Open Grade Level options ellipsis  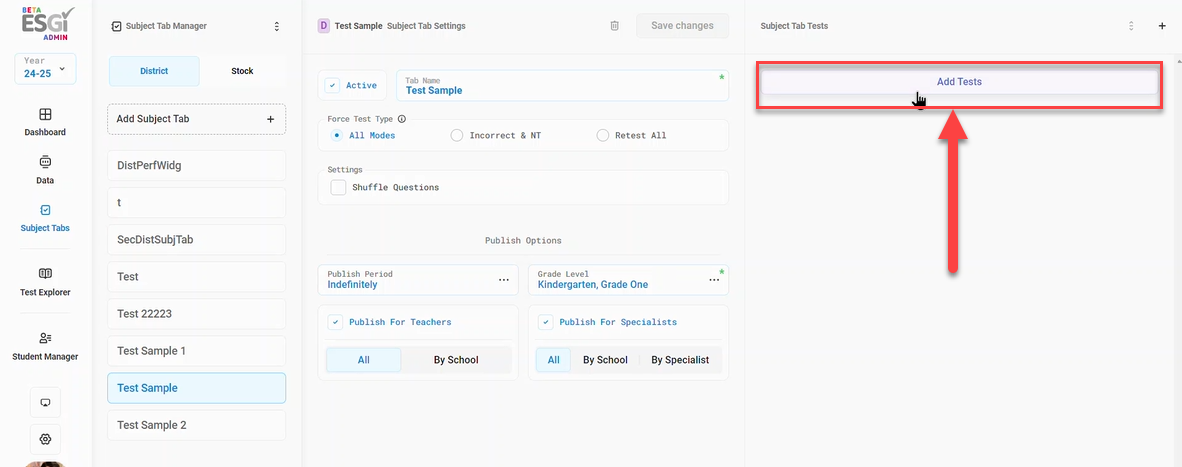point(714,279)
